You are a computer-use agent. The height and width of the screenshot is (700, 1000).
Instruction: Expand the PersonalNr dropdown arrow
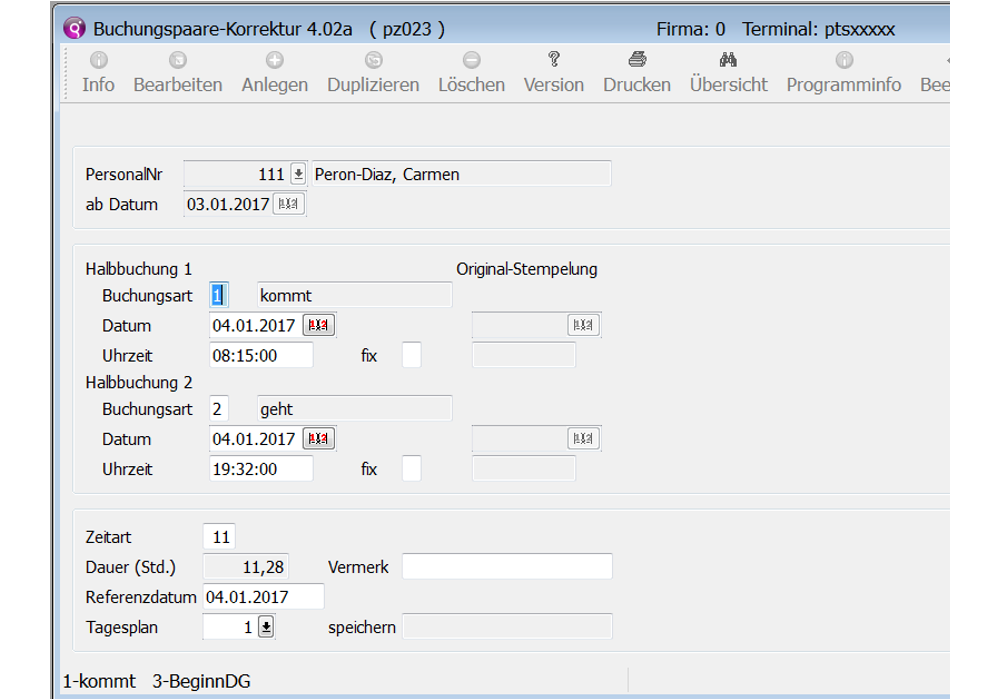298,174
